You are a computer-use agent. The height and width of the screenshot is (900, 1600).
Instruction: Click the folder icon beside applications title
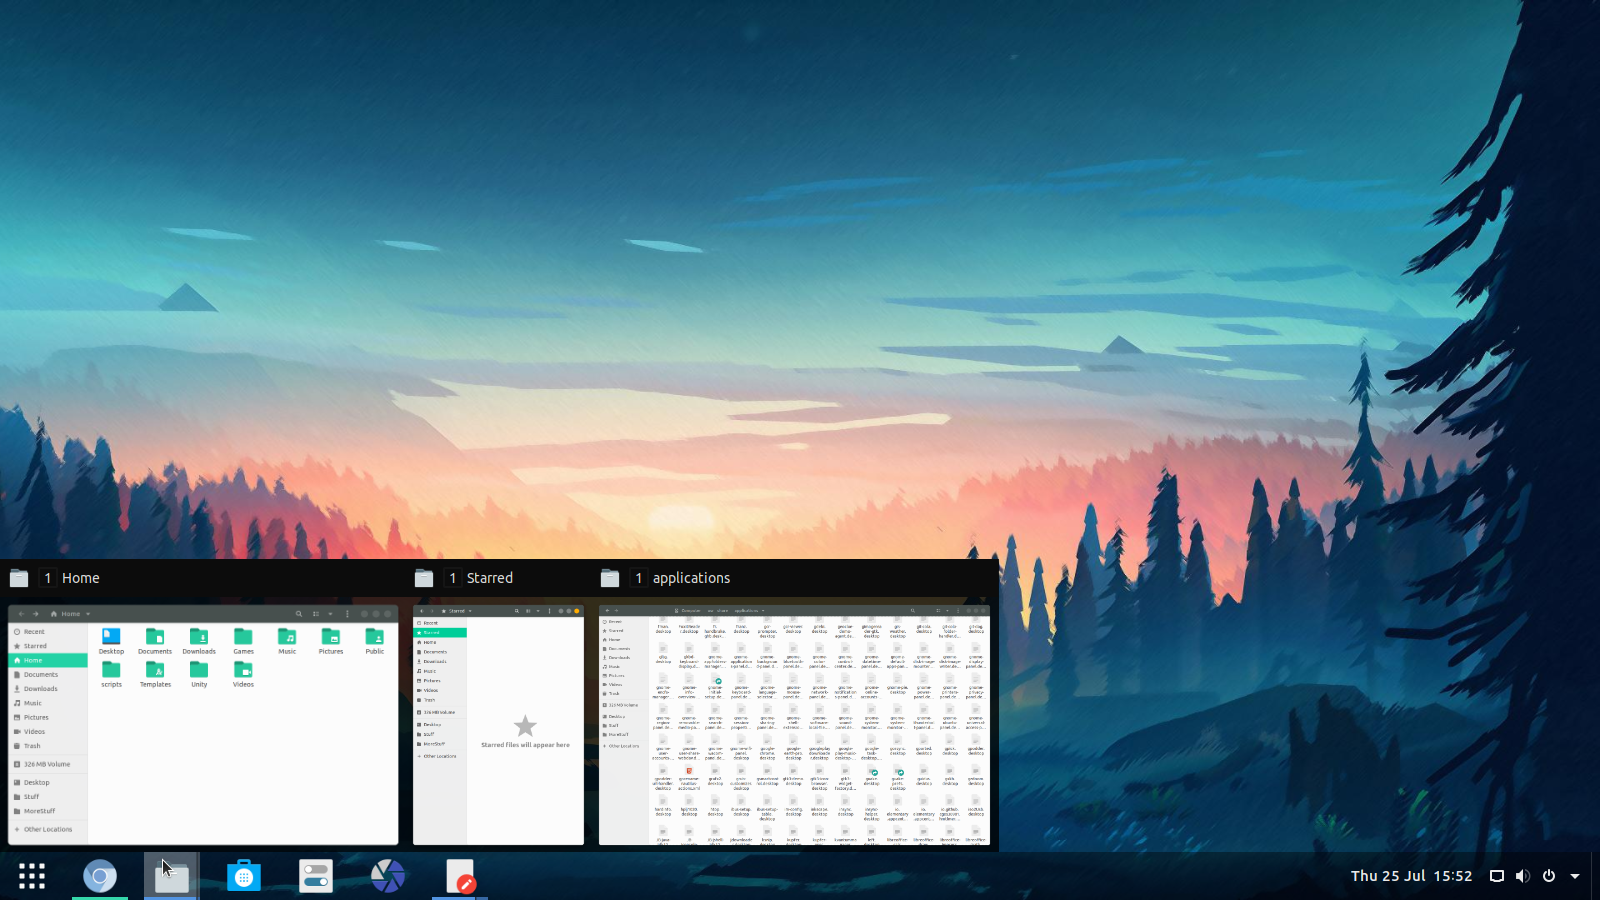pos(610,578)
